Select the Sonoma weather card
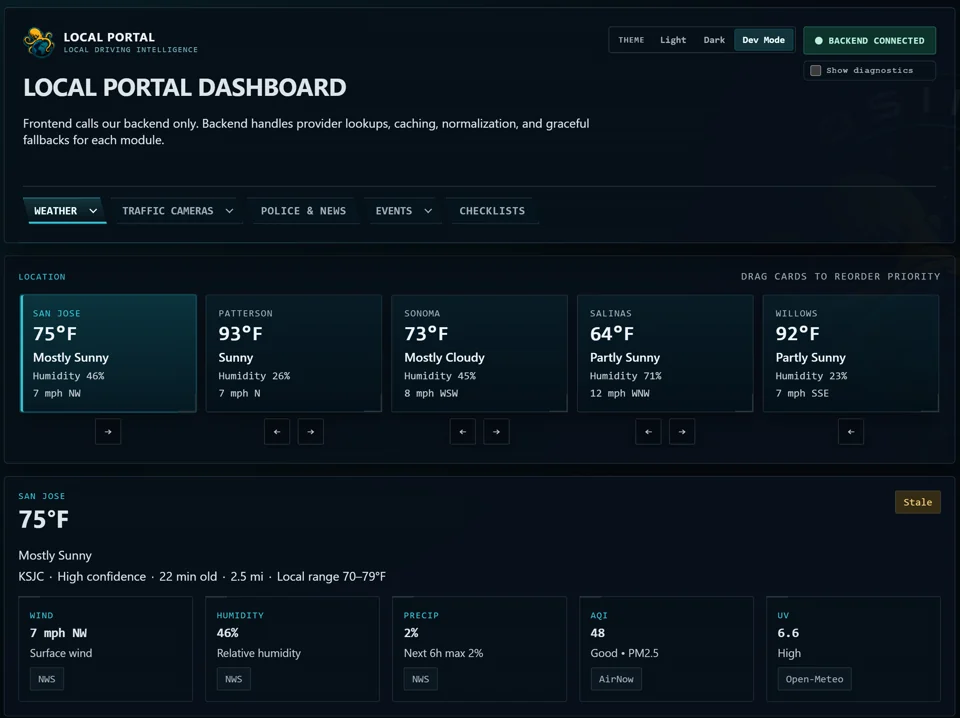Image resolution: width=960 pixels, height=718 pixels. tap(479, 353)
